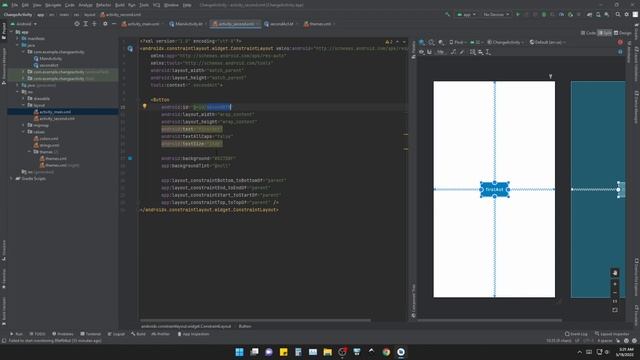
Task: Open Search Everywhere magnifier in top toolbar
Action: coord(618,14)
